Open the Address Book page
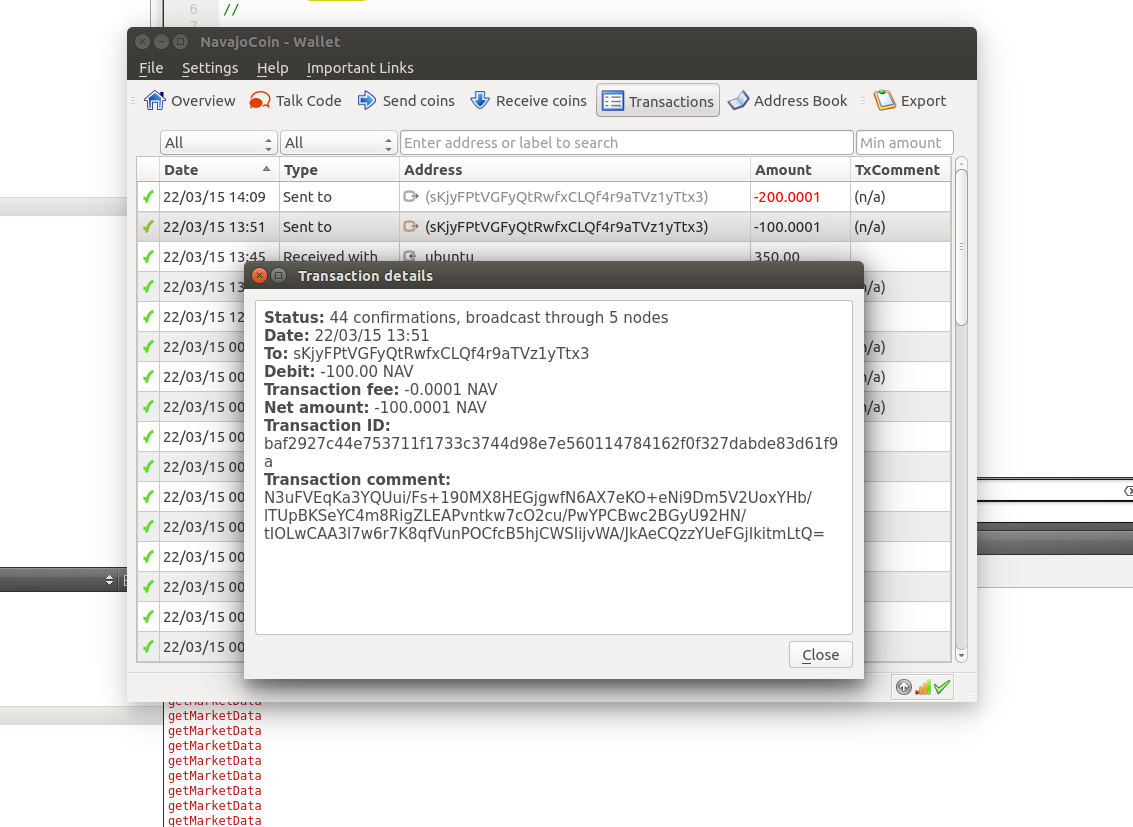Screen dimensions: 1133x827 point(787,100)
